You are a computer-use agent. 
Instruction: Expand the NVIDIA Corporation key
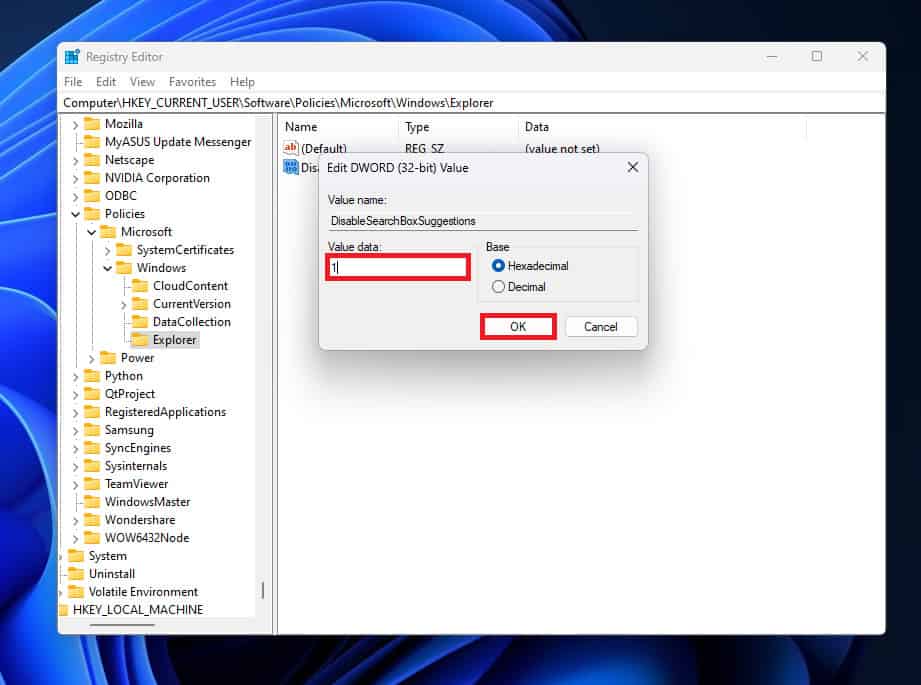pyautogui.click(x=75, y=178)
